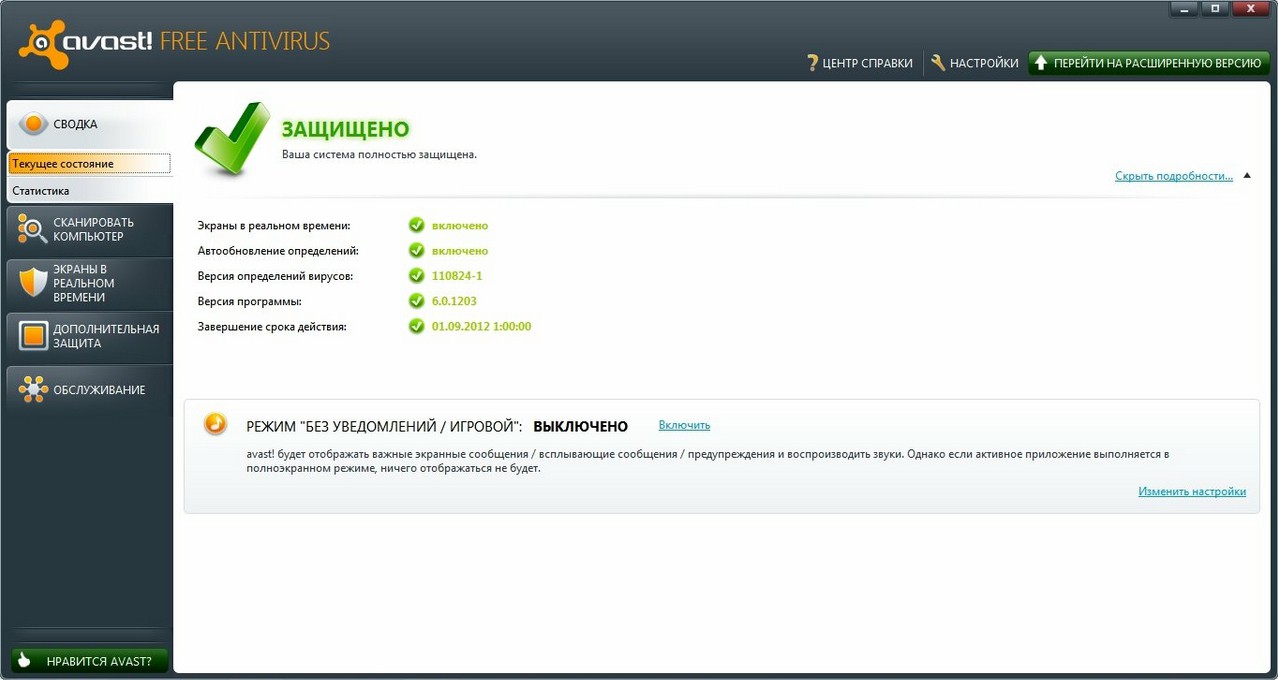Open Изменить настройки link
Screen dimensions: 1278x680
[1191, 491]
